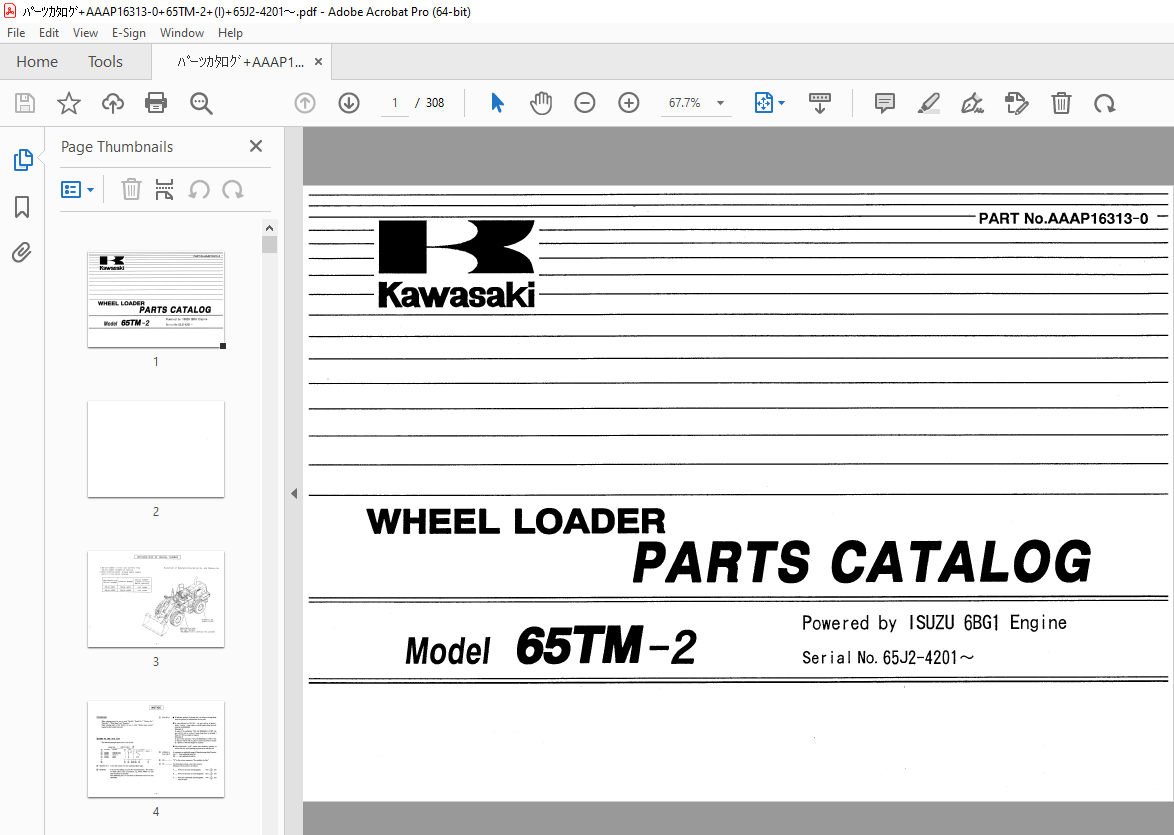
Task: Rotate thumbnail counterclockwise in panel
Action: (x=198, y=189)
